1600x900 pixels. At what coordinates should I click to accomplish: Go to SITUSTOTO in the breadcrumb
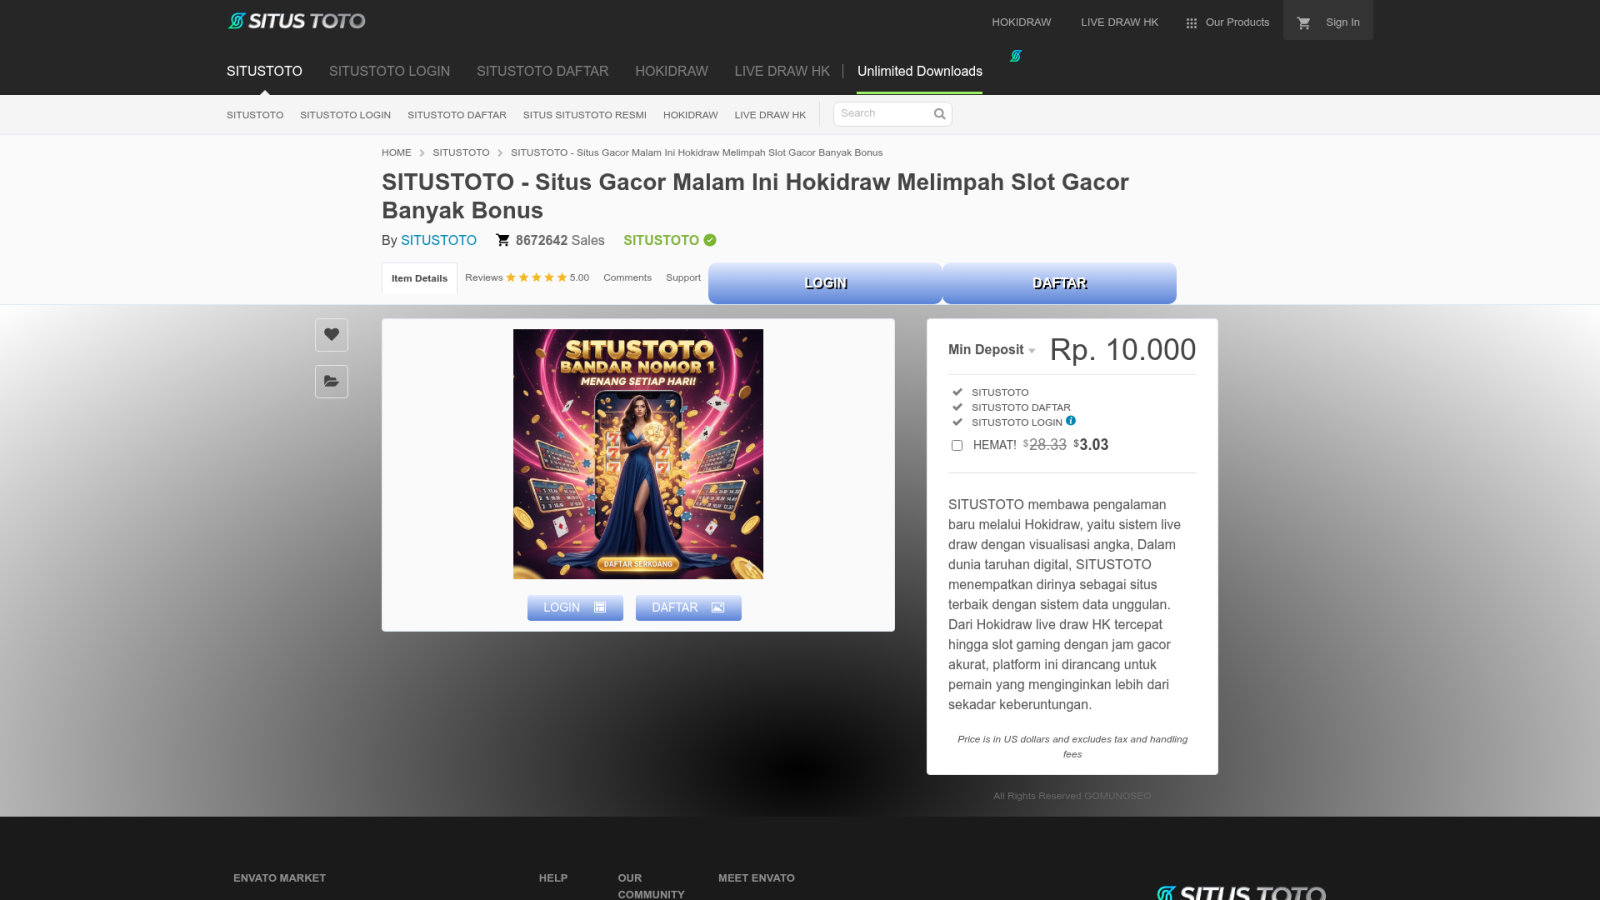pos(461,153)
